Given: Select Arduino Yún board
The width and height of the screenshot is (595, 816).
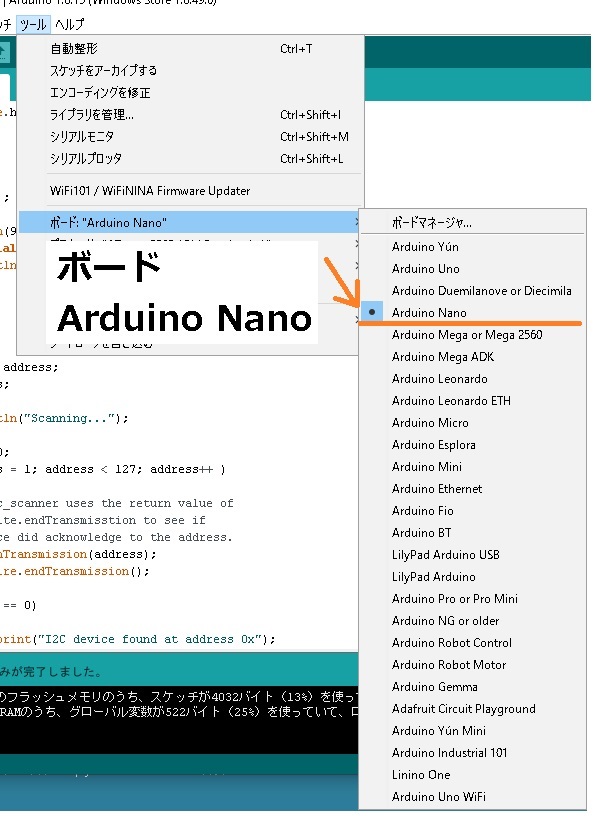Looking at the screenshot, I should coord(473,247).
